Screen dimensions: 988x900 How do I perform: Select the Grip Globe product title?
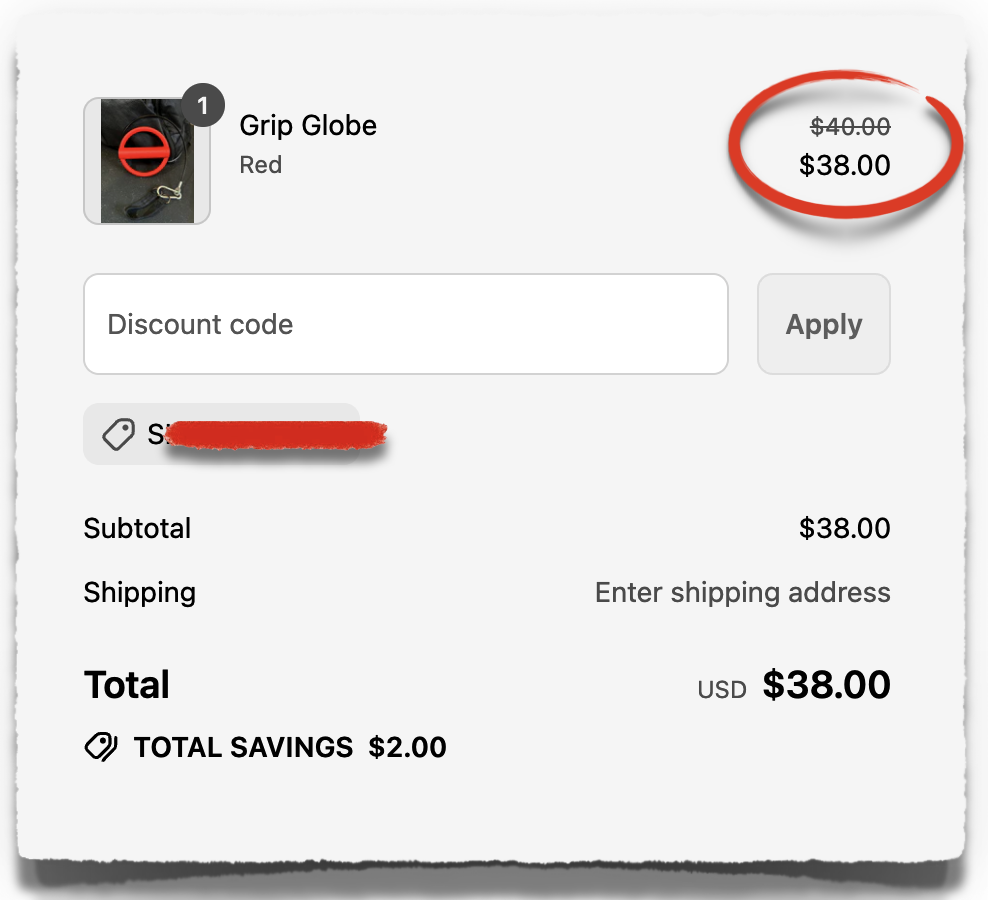pyautogui.click(x=308, y=125)
